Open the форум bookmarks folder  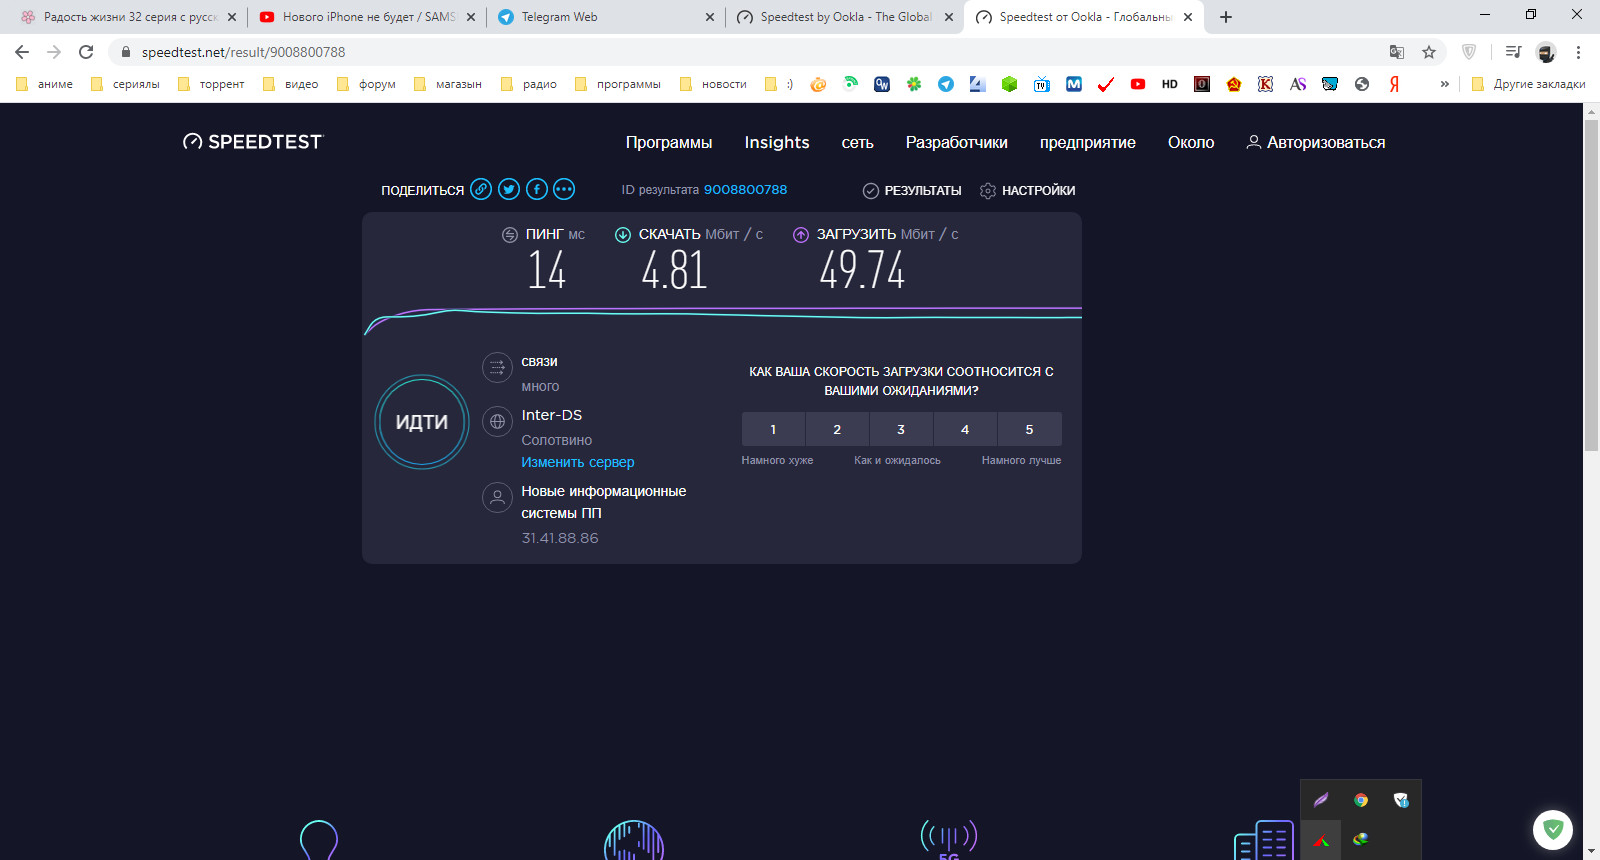(x=367, y=84)
